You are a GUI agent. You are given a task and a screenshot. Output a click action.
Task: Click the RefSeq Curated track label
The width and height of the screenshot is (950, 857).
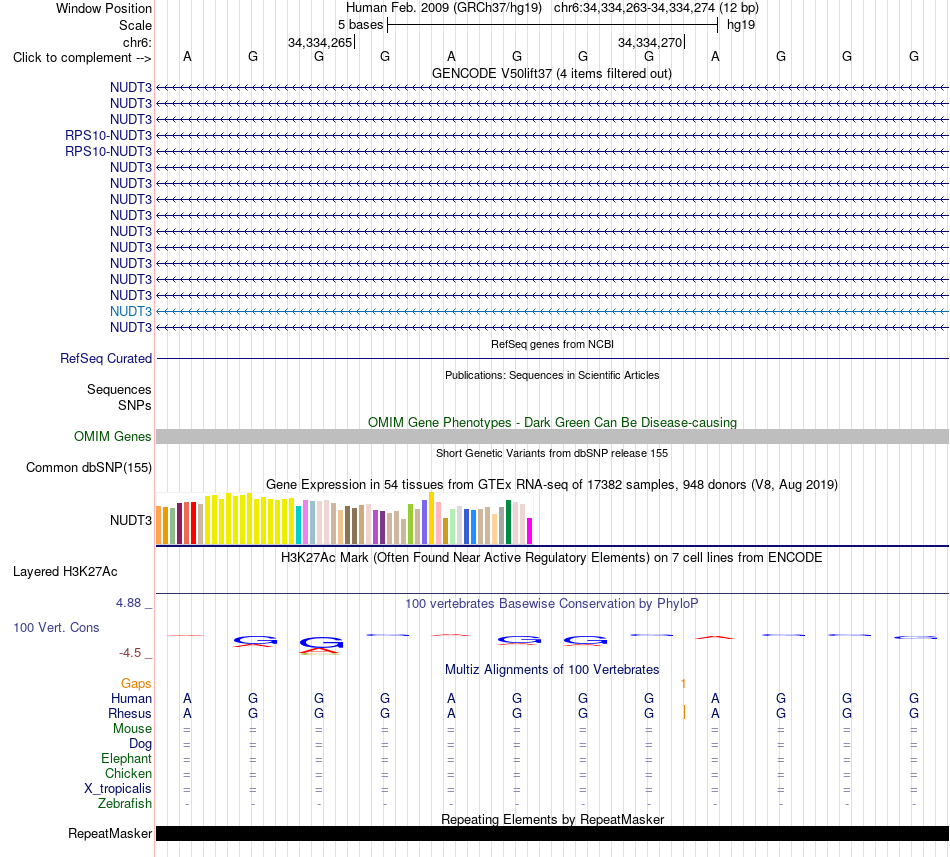click(x=106, y=359)
